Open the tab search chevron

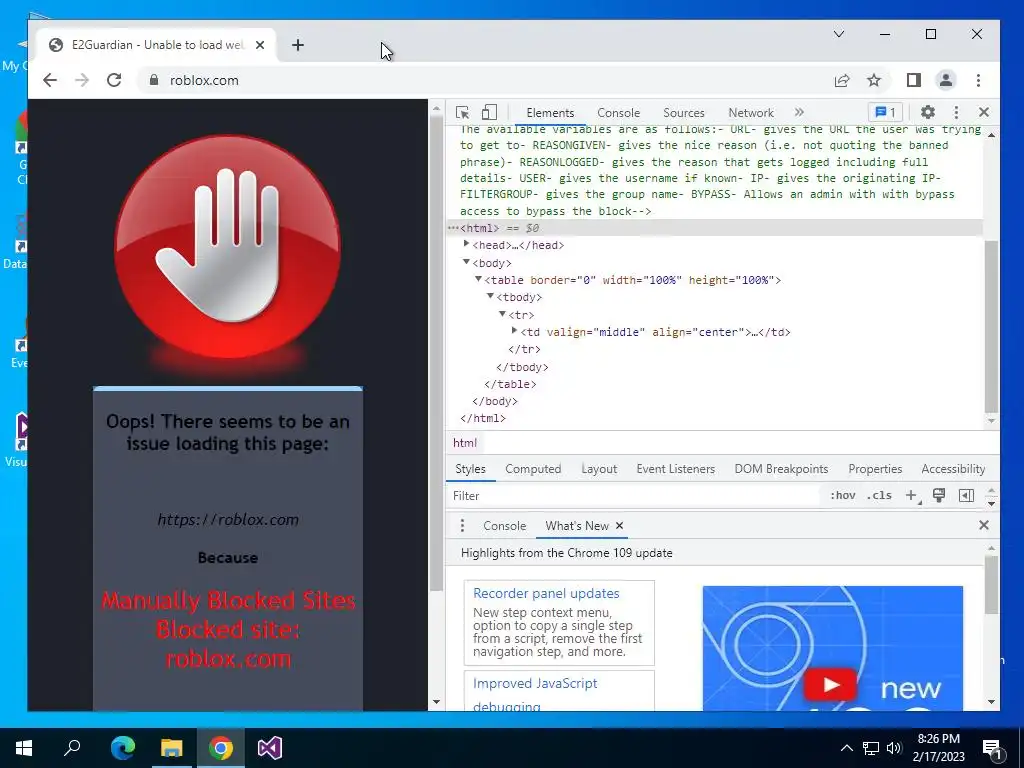point(839,34)
